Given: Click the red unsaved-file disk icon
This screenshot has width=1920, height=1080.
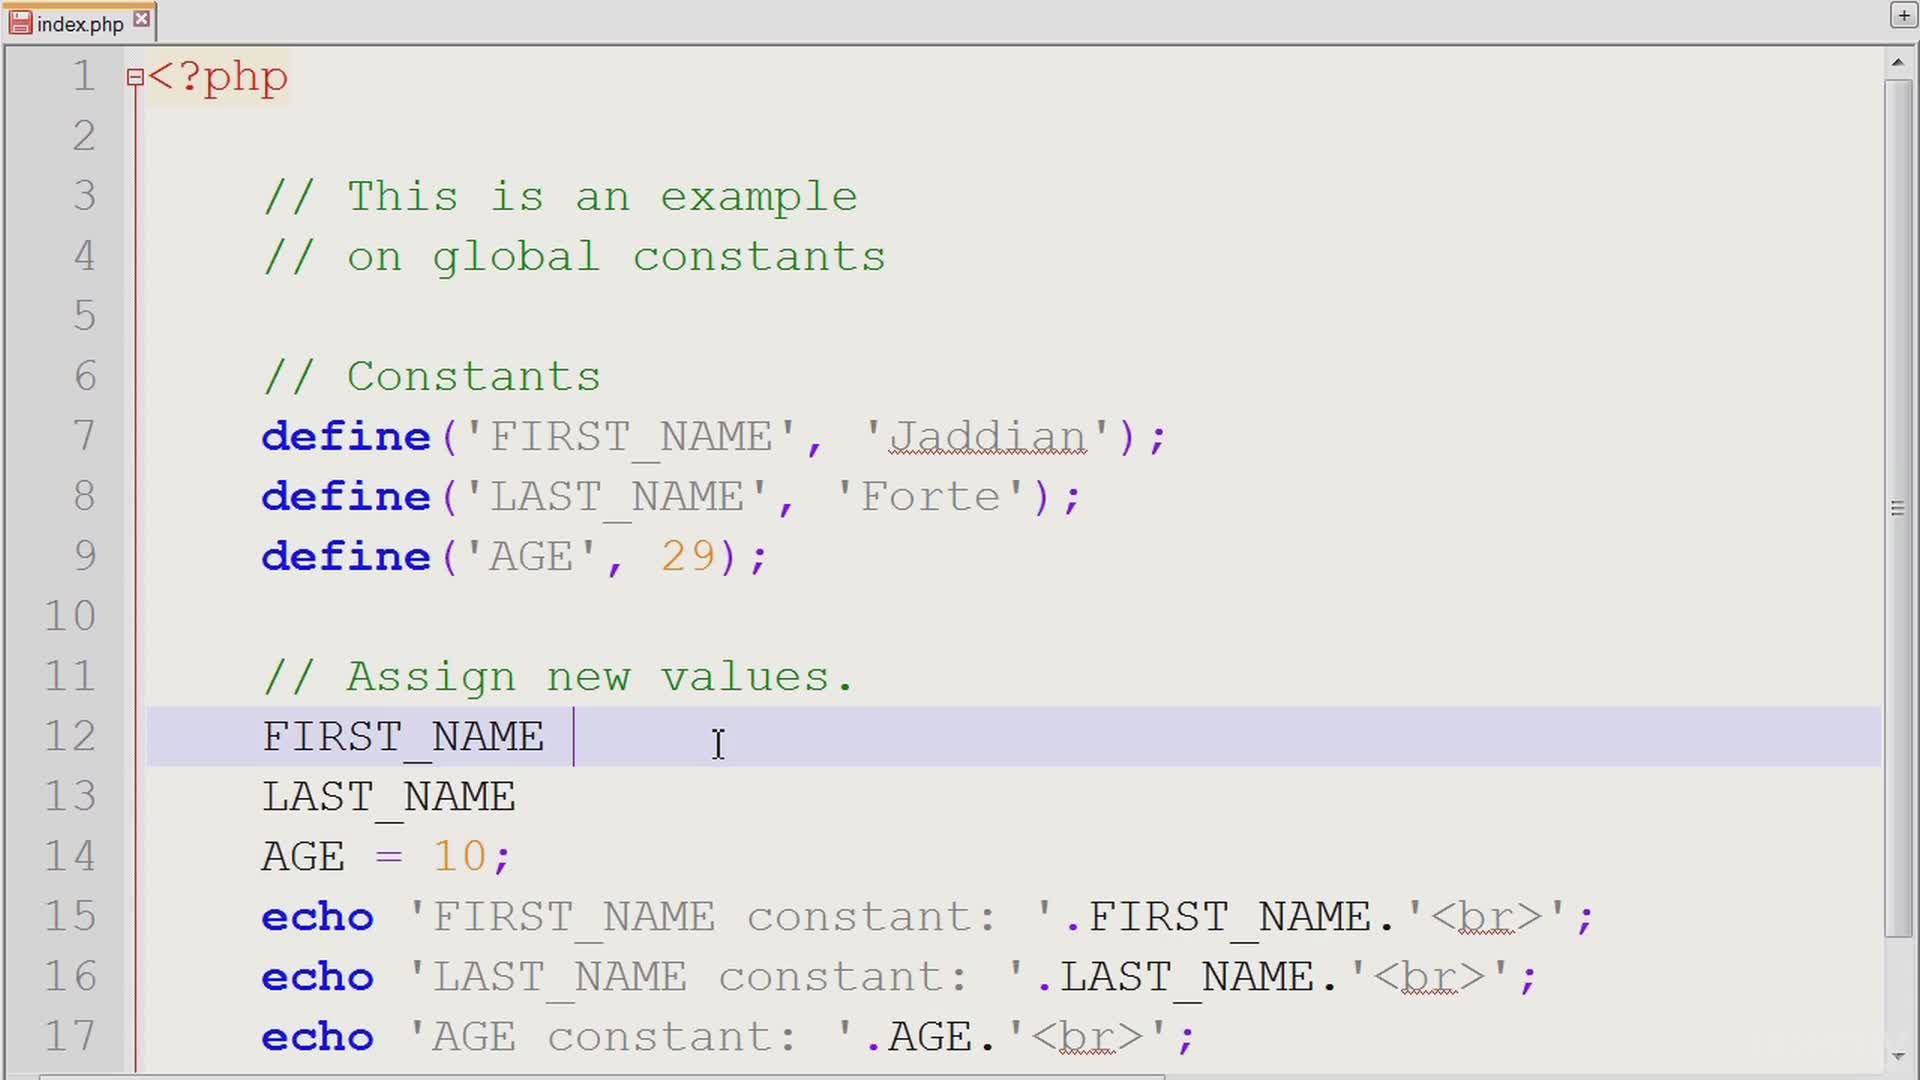Looking at the screenshot, I should pos(20,23).
